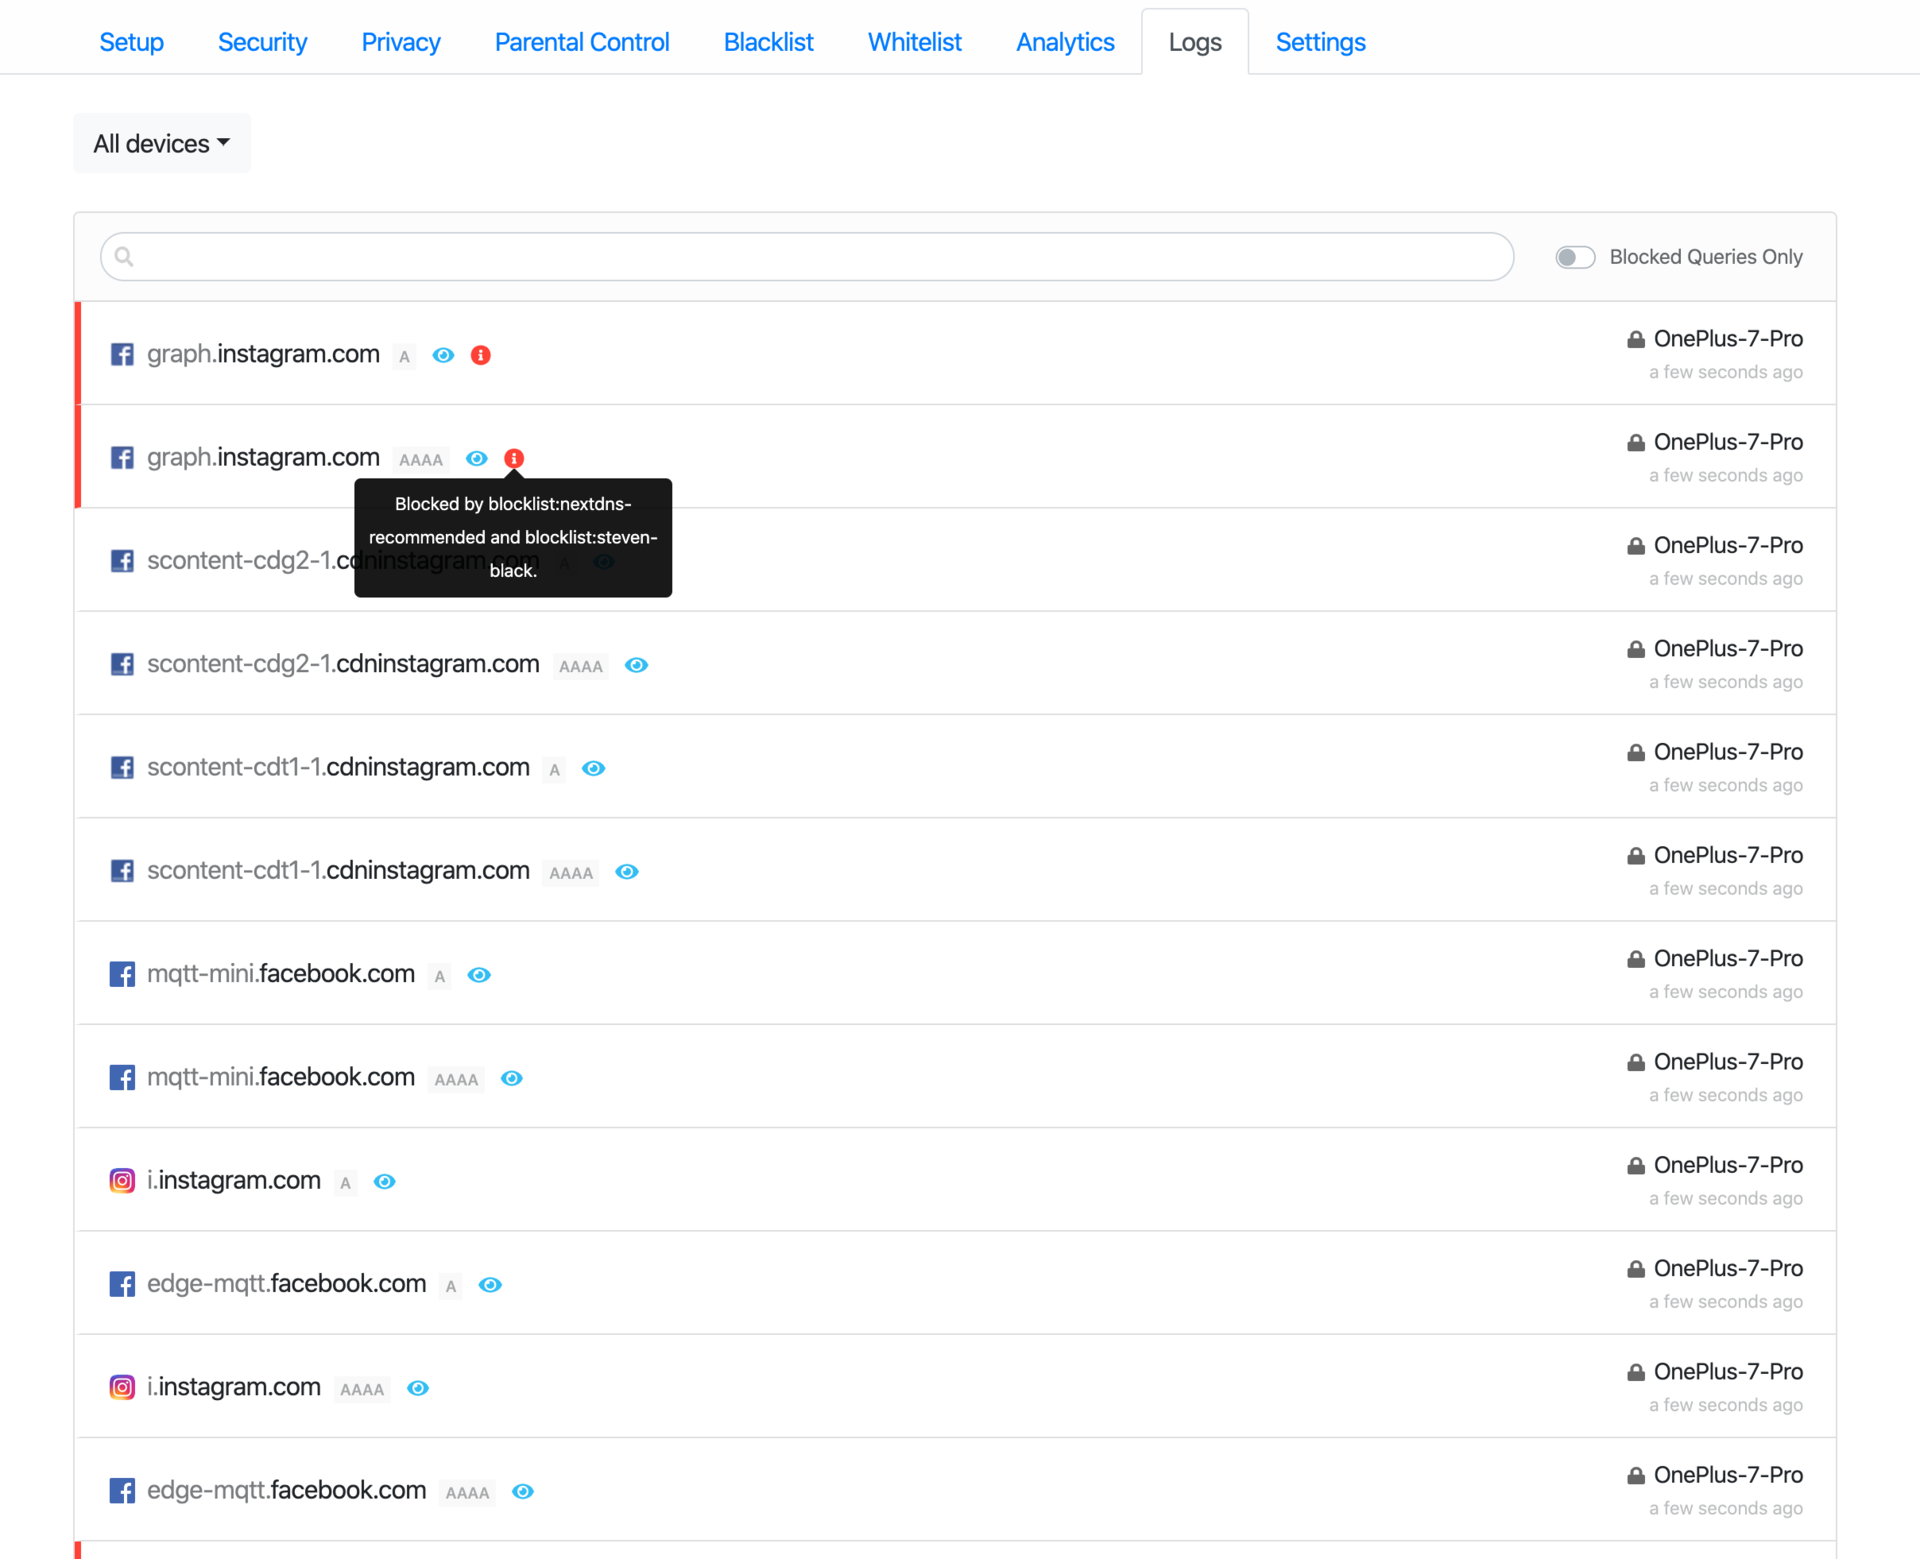Viewport: 1920px width, 1559px height.
Task: Click the eye toggle beside edge-mqtt.facebook.com AAAA entry
Action: click(523, 1491)
